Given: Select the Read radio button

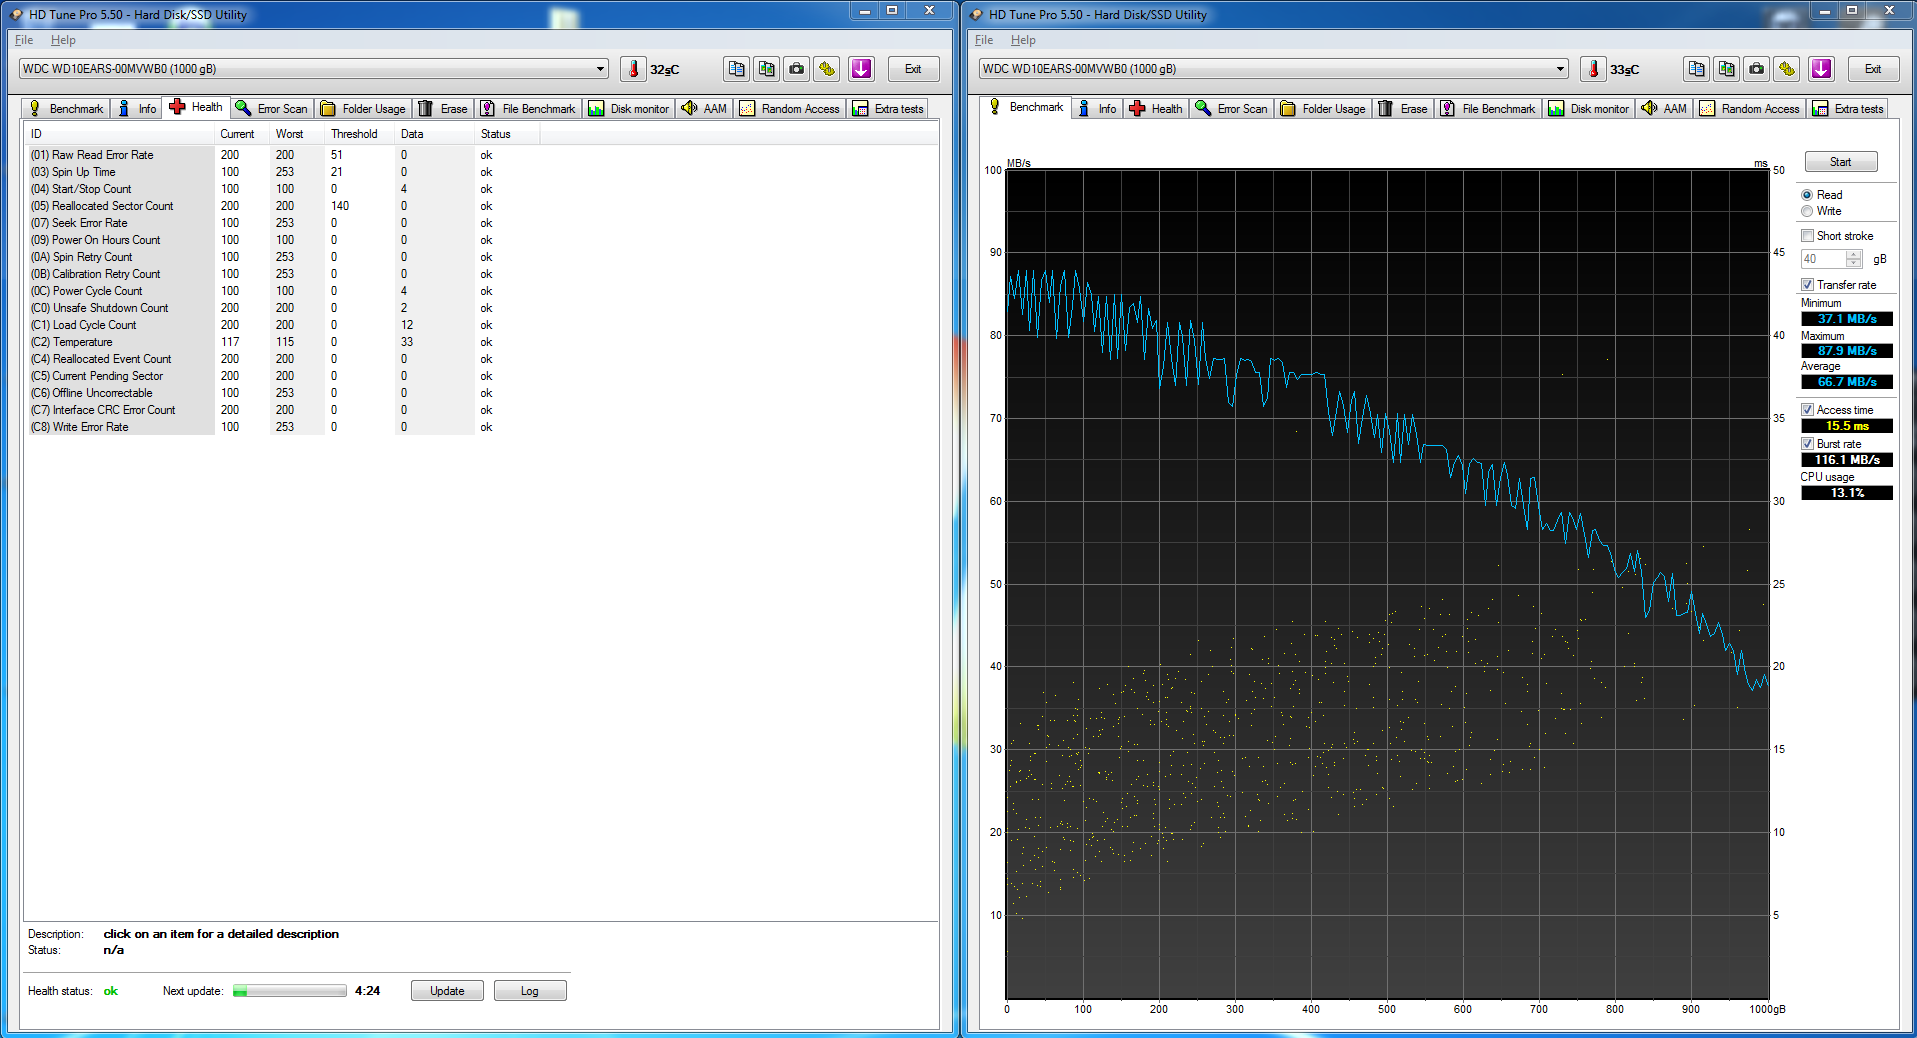Looking at the screenshot, I should 1807,195.
